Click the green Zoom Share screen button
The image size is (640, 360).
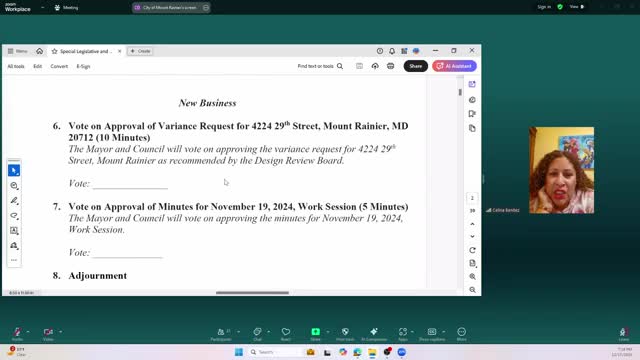point(316,334)
